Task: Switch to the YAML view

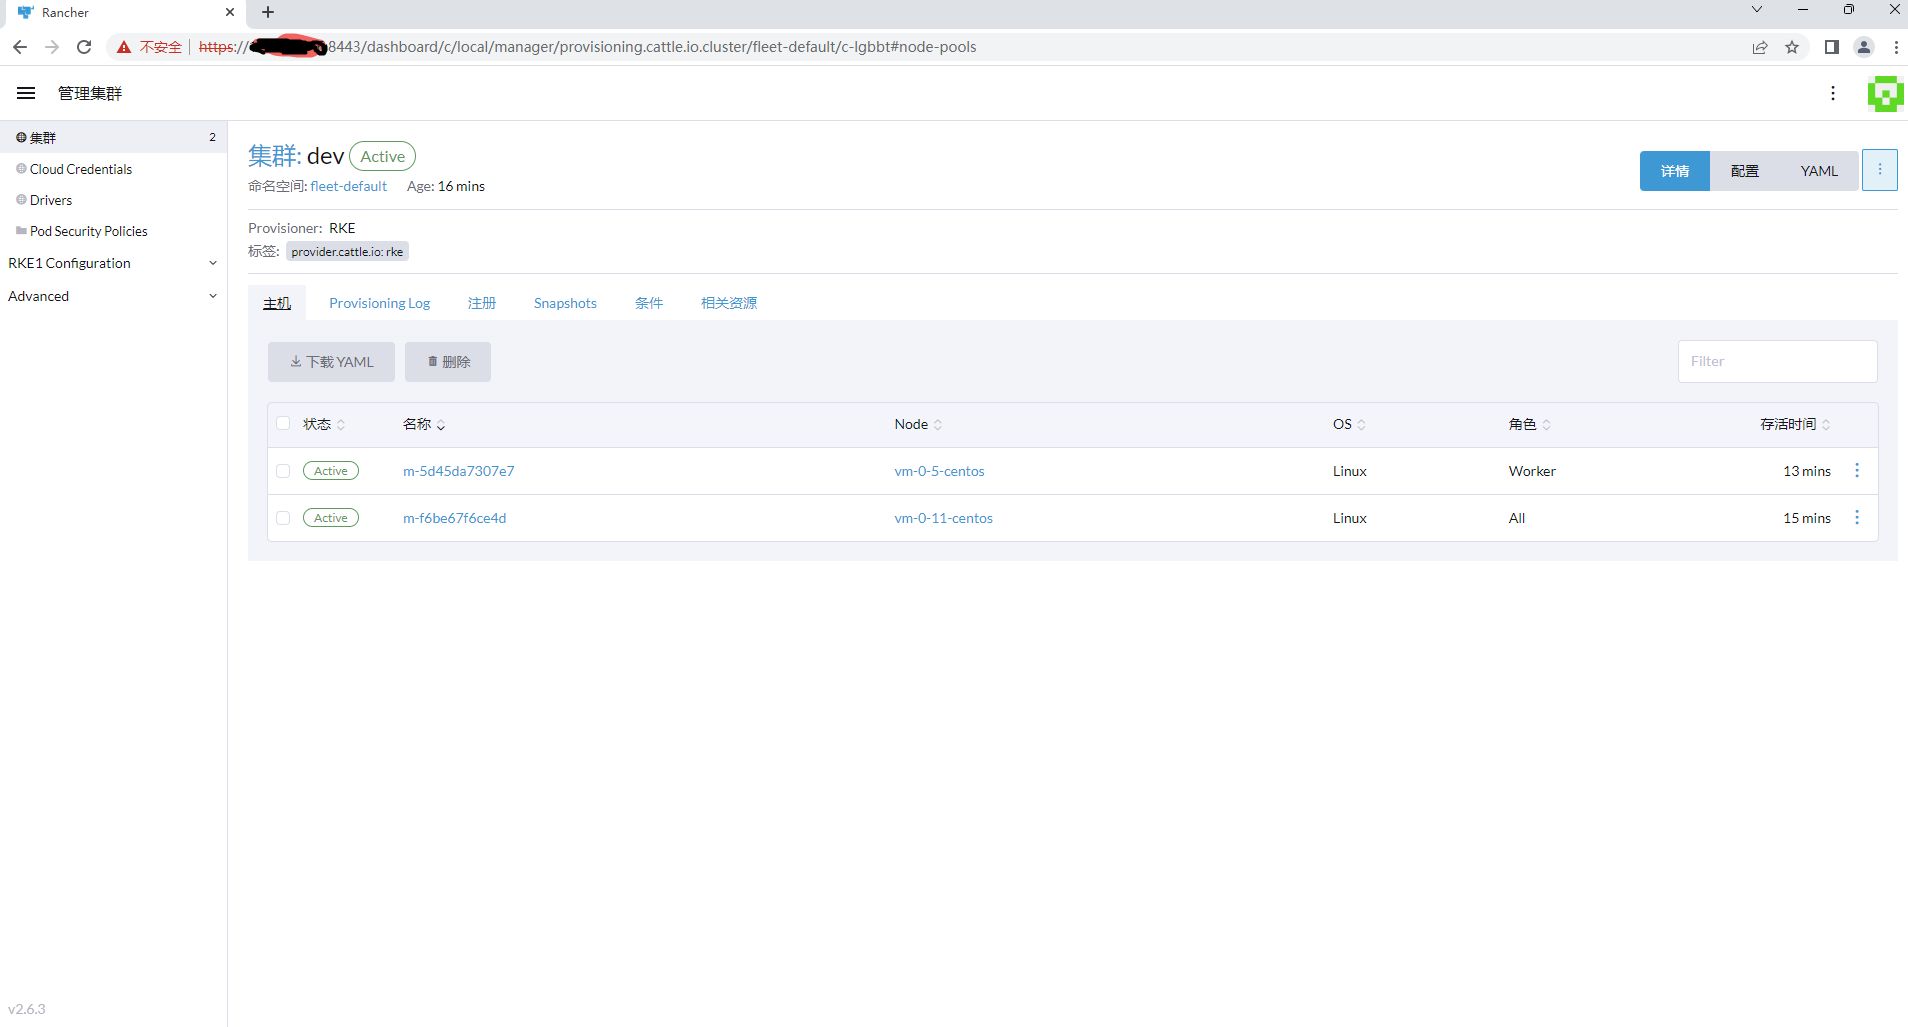Action: coord(1819,171)
